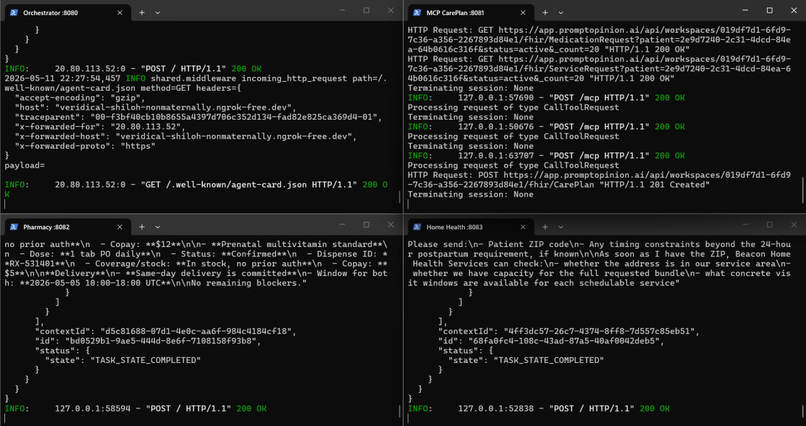Close the Pharmacy :8082 tab
The height and width of the screenshot is (426, 806).
(120, 227)
